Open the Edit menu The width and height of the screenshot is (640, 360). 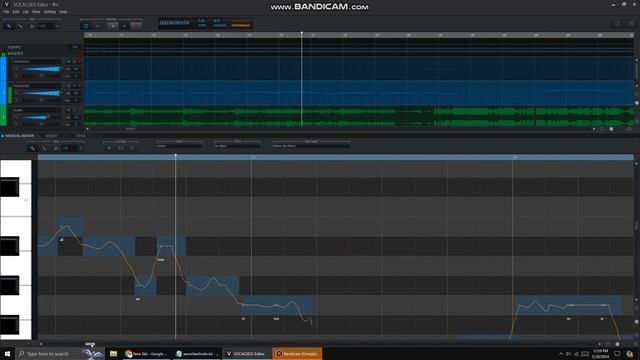[x=16, y=12]
